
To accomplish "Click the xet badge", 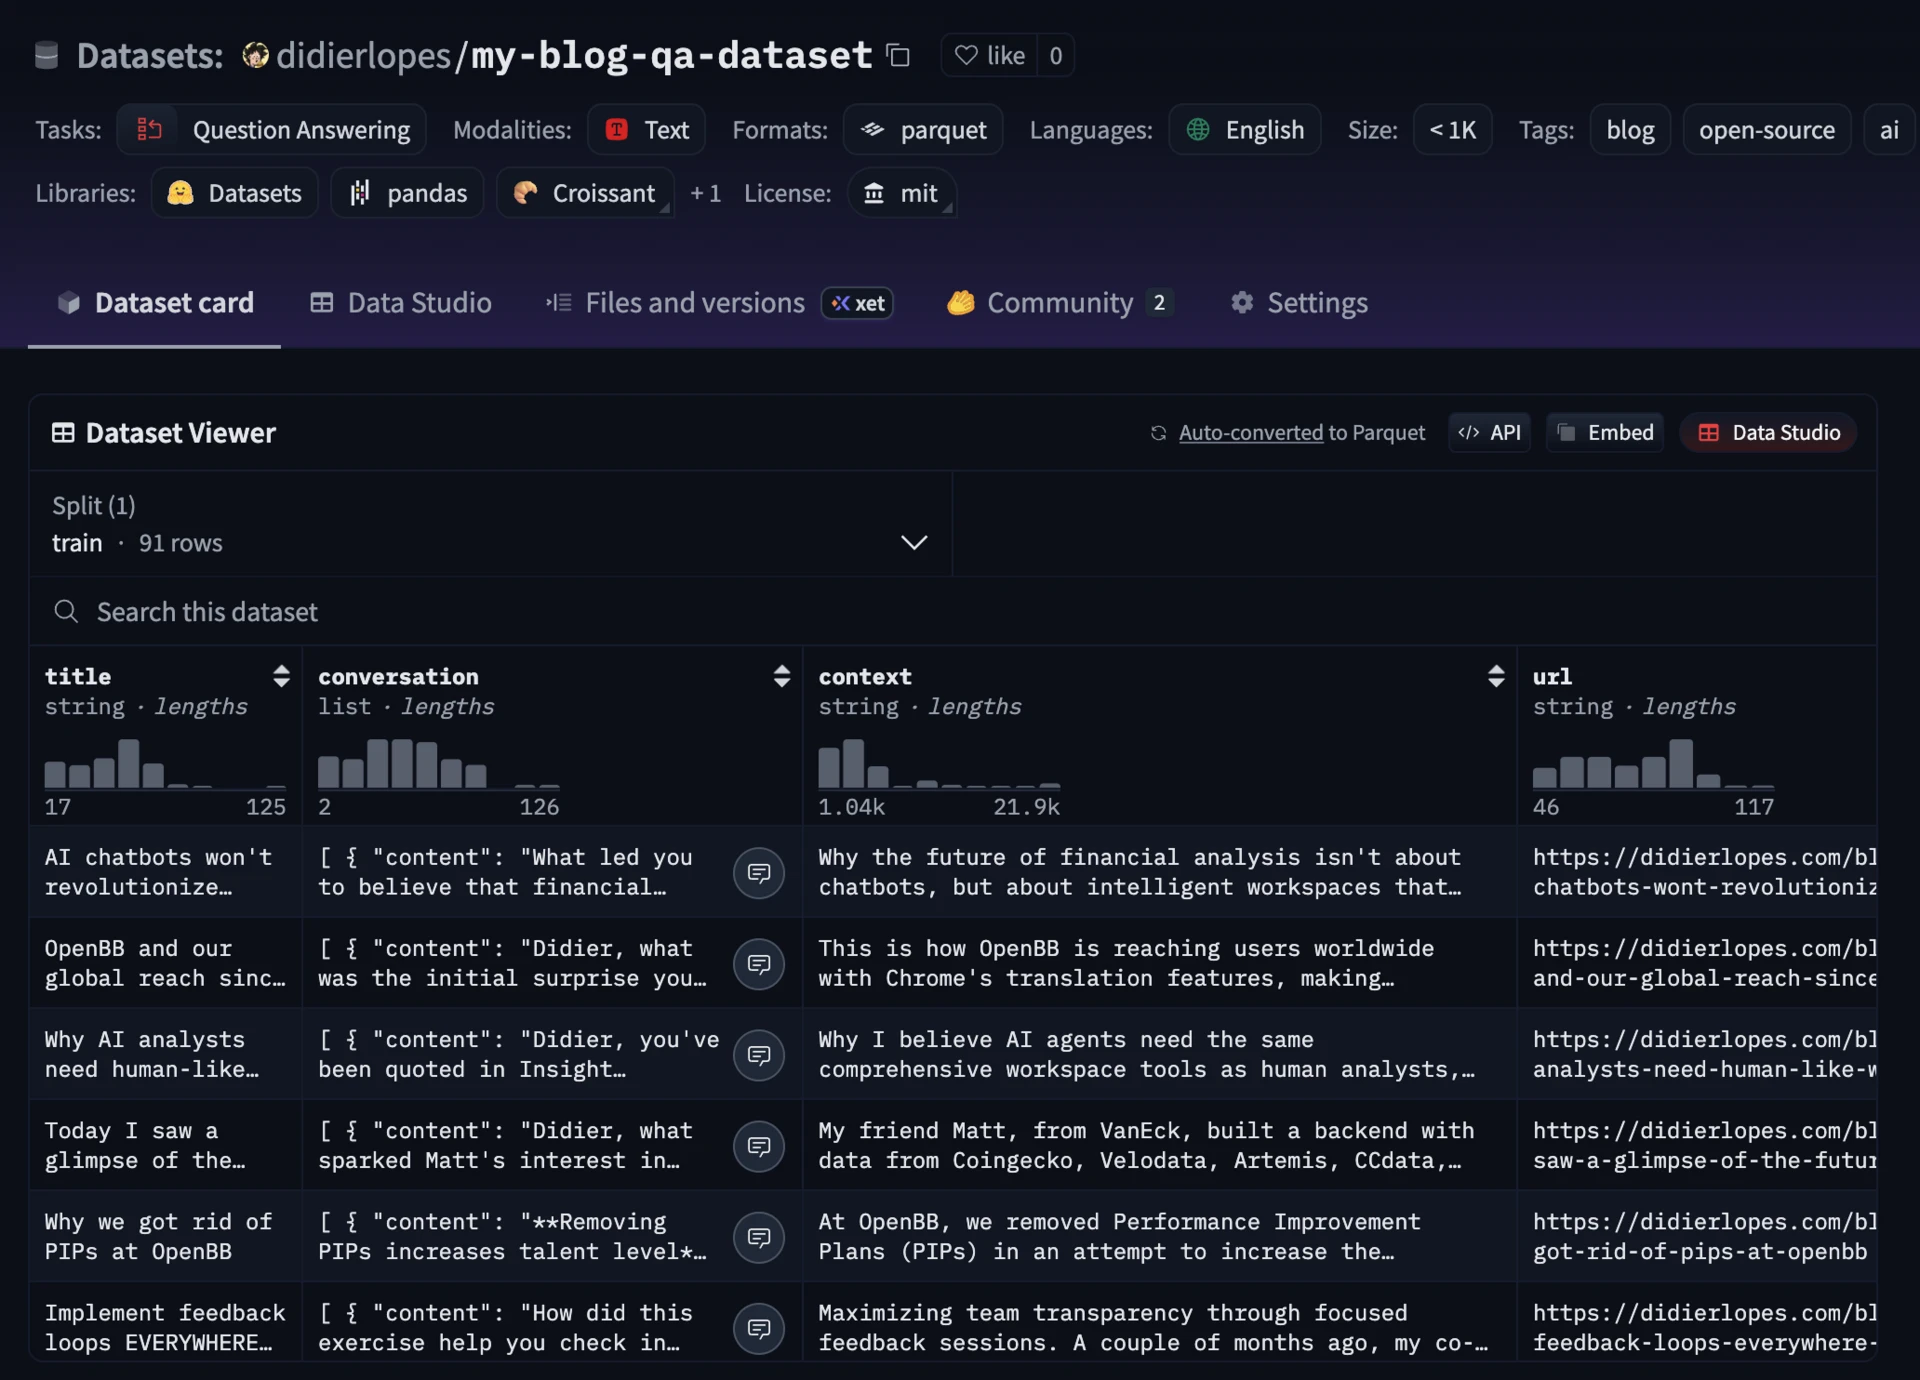I will [858, 303].
